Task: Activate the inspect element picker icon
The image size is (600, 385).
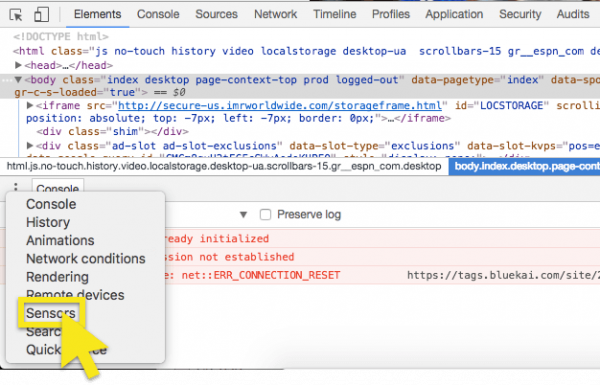Action: click(16, 15)
